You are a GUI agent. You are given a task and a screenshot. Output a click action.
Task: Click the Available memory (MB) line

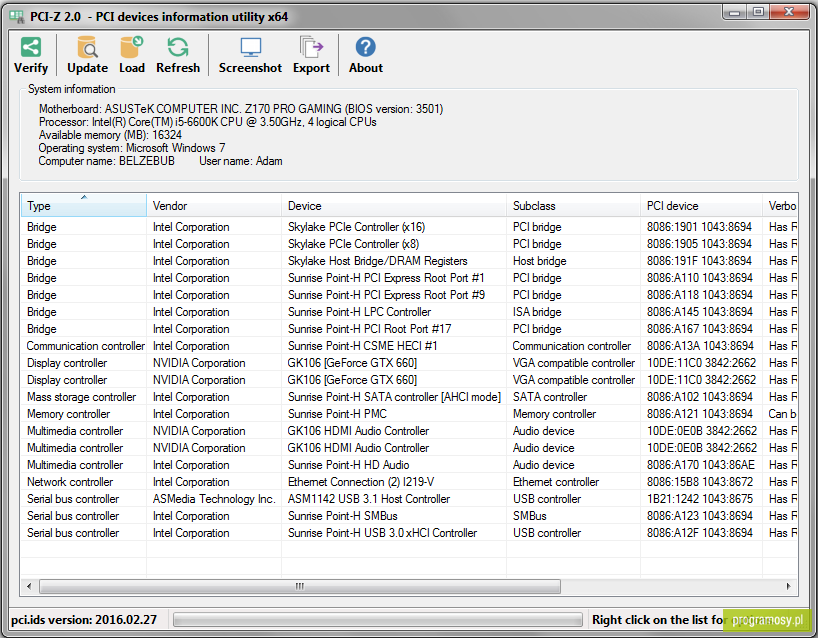click(x=110, y=135)
